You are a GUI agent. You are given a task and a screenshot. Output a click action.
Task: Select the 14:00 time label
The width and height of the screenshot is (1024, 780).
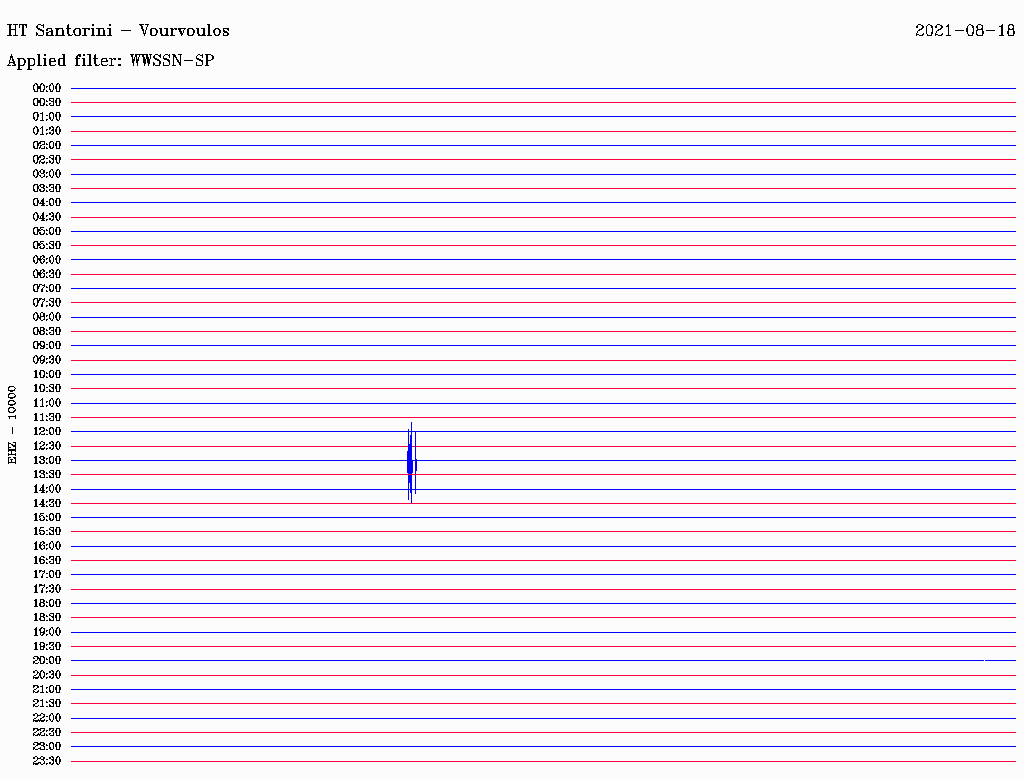pyautogui.click(x=47, y=489)
